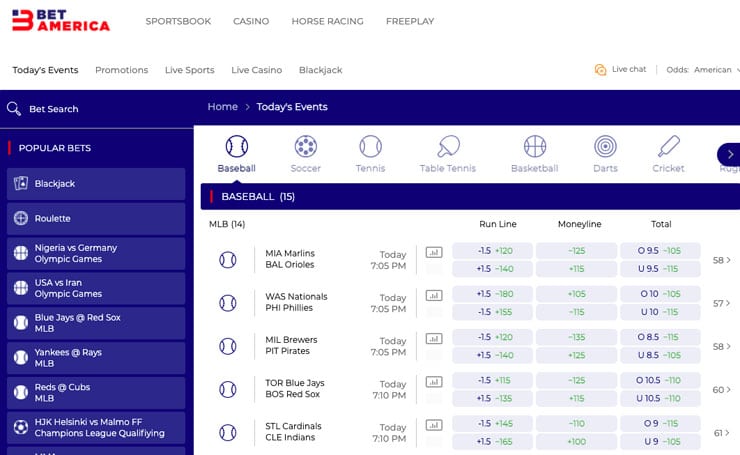Select PHI Phillies -1.5 +155 run line
The image size is (740, 455).
point(492,312)
